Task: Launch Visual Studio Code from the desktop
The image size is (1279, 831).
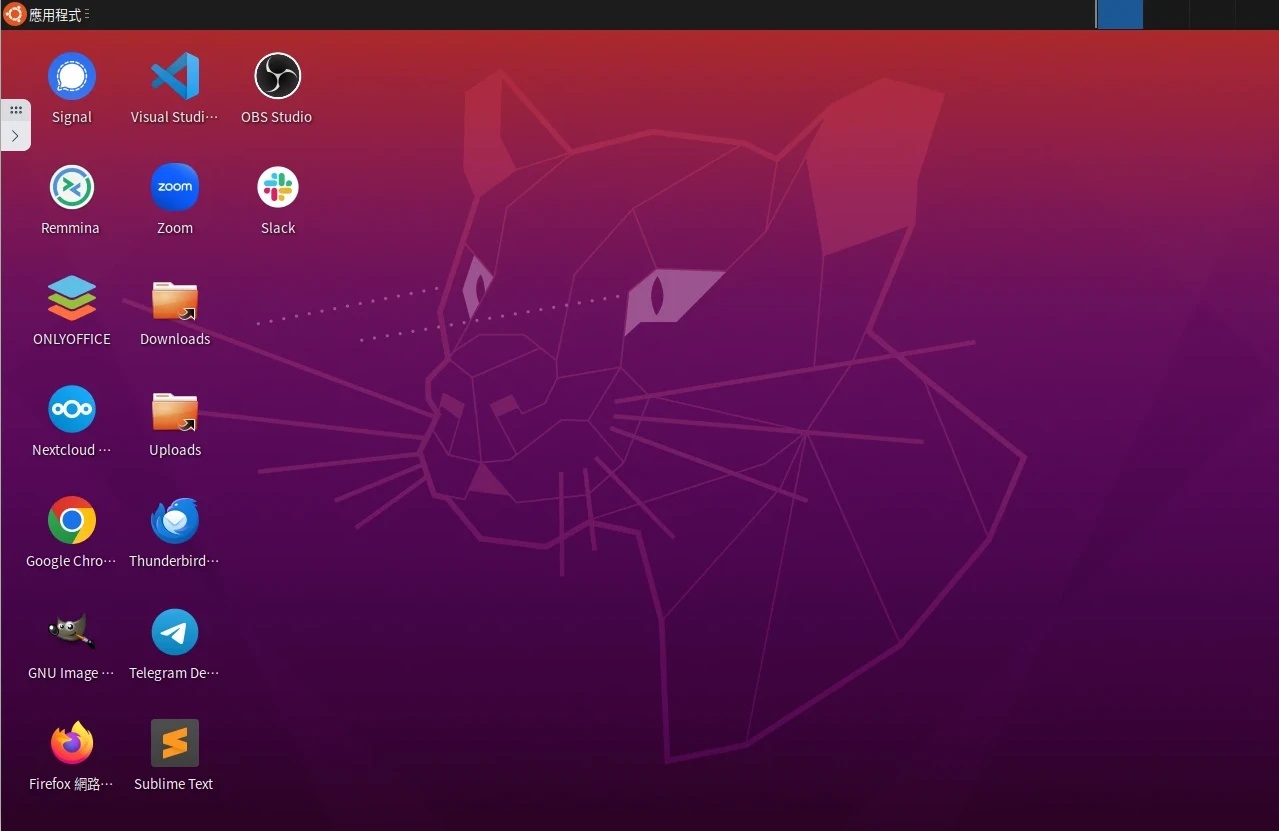Action: point(174,77)
